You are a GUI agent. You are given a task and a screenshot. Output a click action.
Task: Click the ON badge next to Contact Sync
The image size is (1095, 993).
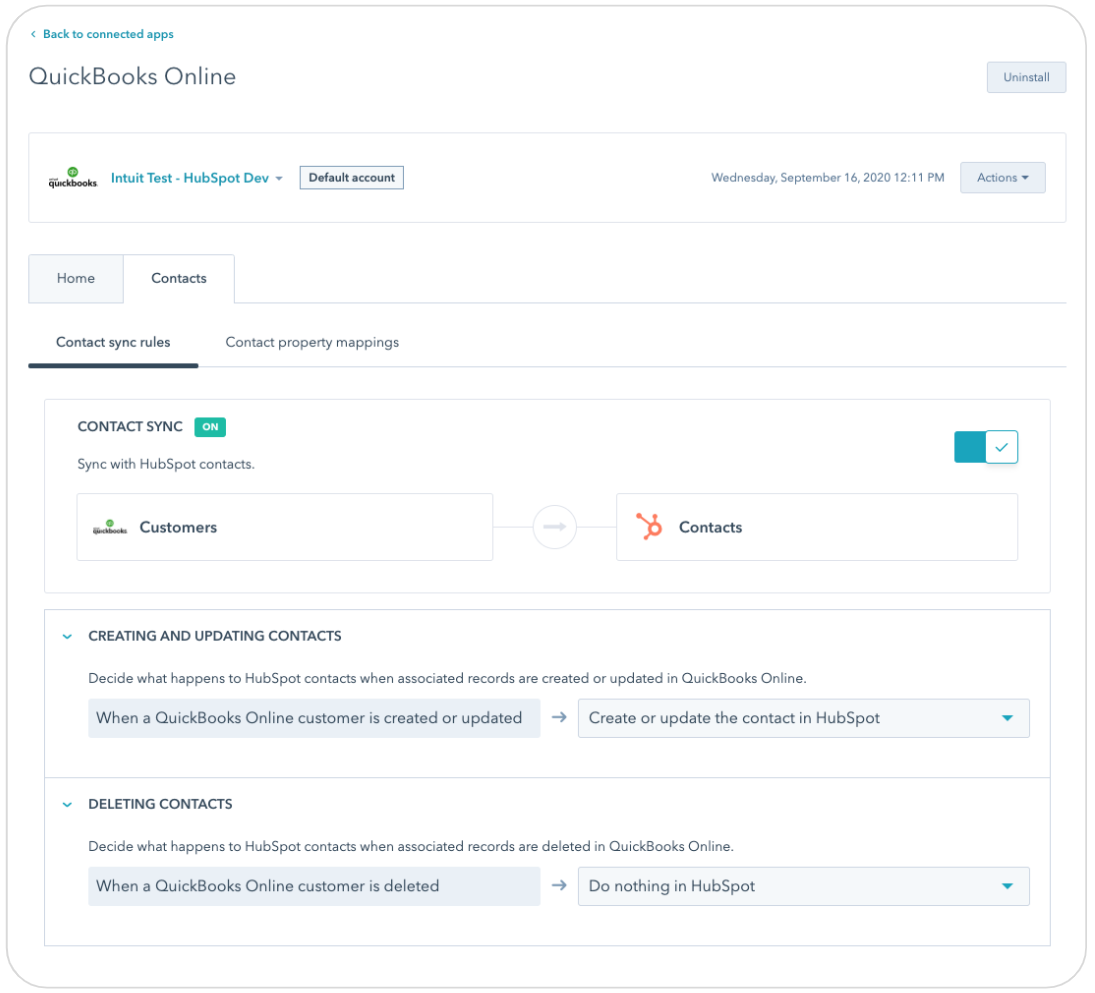(210, 426)
